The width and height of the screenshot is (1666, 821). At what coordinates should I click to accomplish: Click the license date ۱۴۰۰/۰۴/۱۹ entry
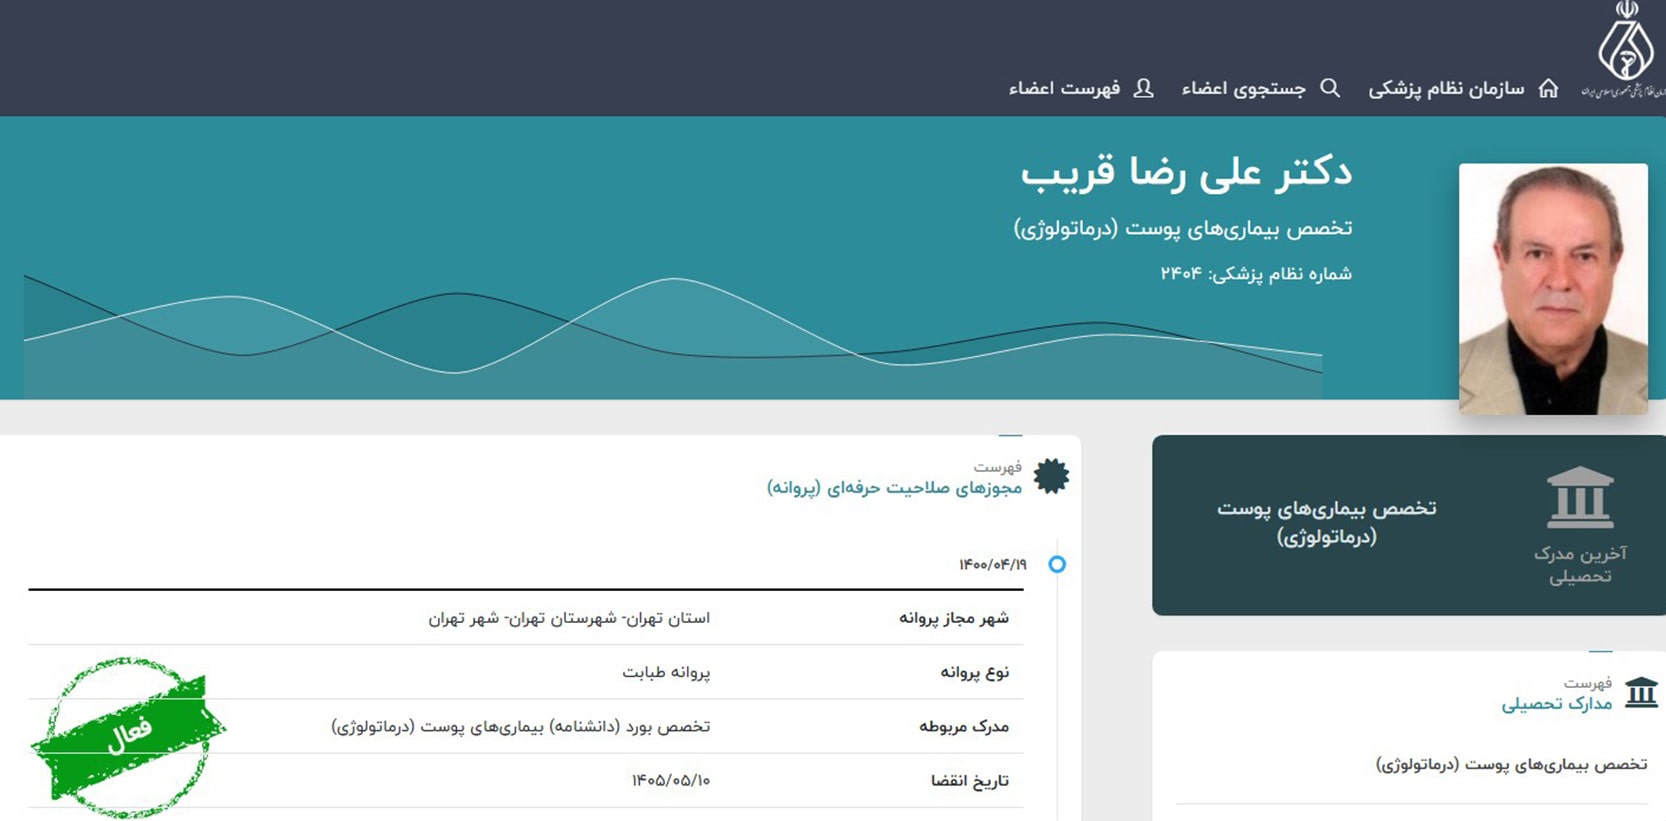coord(992,565)
